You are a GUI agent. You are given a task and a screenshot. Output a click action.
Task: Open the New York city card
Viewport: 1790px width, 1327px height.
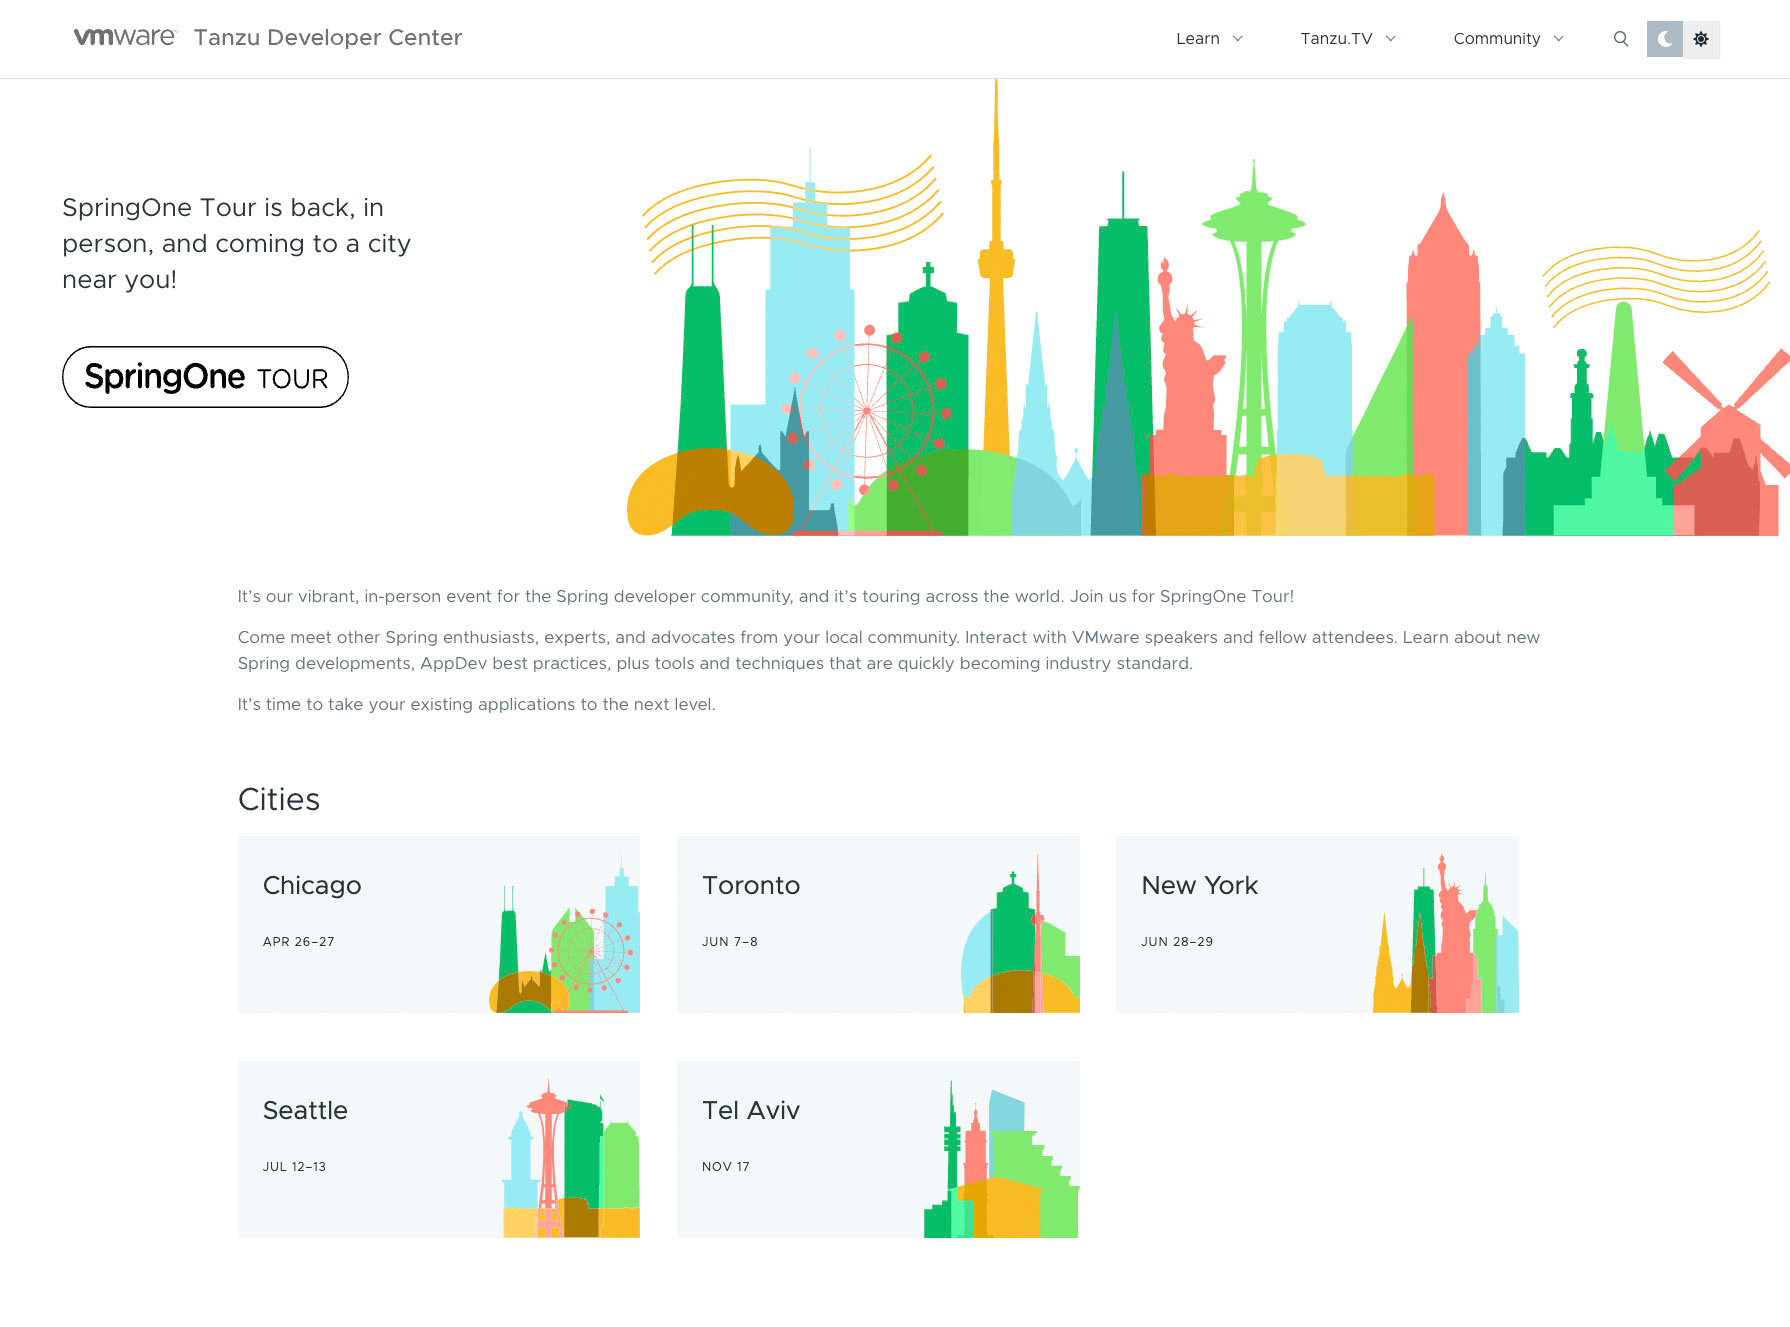pyautogui.click(x=1317, y=924)
